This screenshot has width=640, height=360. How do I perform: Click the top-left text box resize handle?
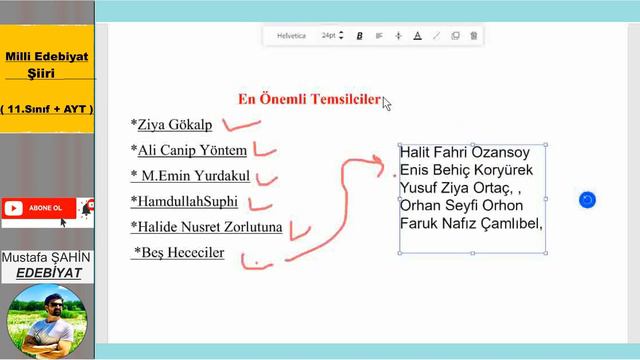click(400, 145)
